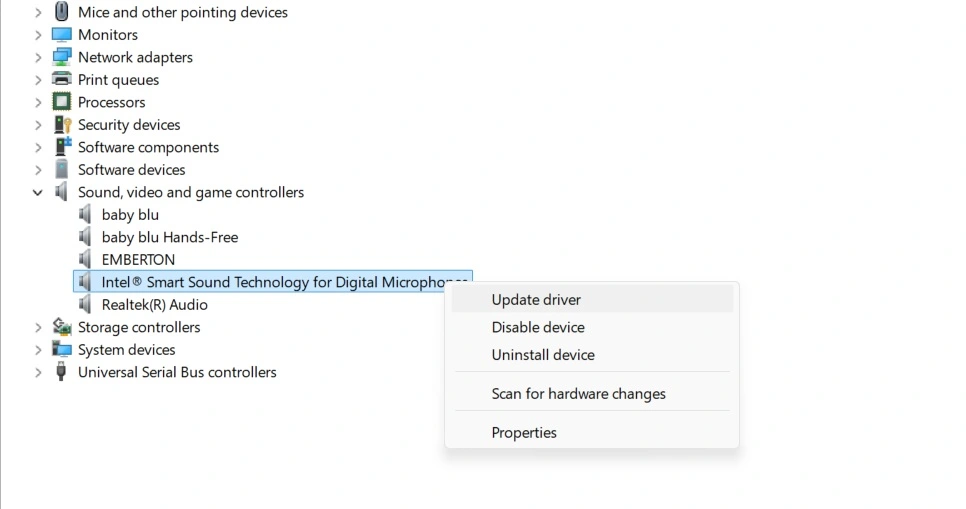
Task: Click the Monitors category icon
Action: [x=62, y=35]
